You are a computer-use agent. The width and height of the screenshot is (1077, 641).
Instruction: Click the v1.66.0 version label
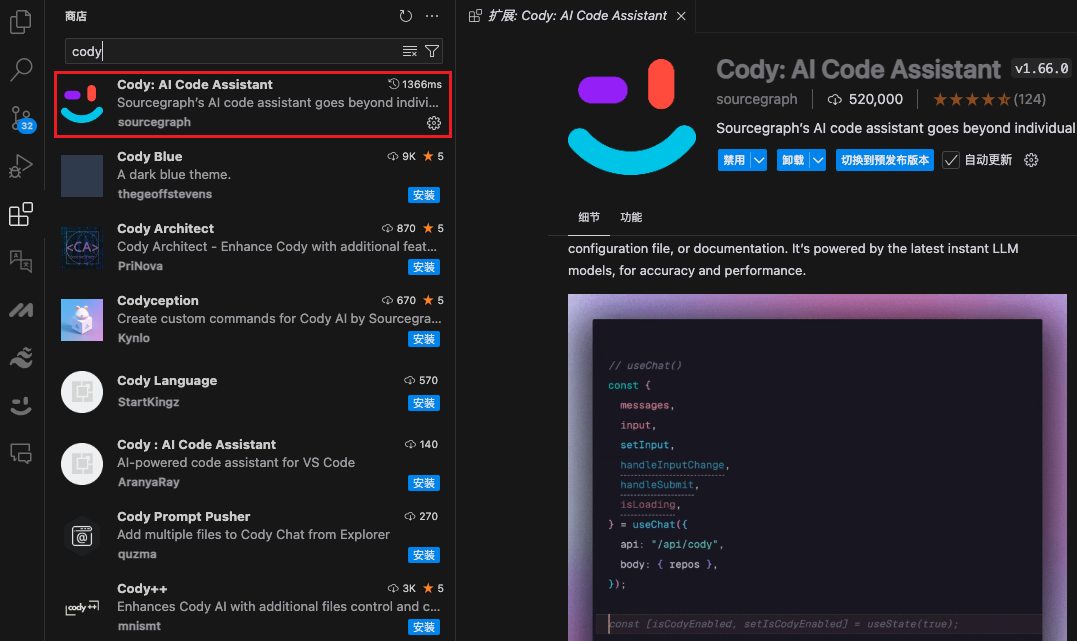(x=1041, y=69)
